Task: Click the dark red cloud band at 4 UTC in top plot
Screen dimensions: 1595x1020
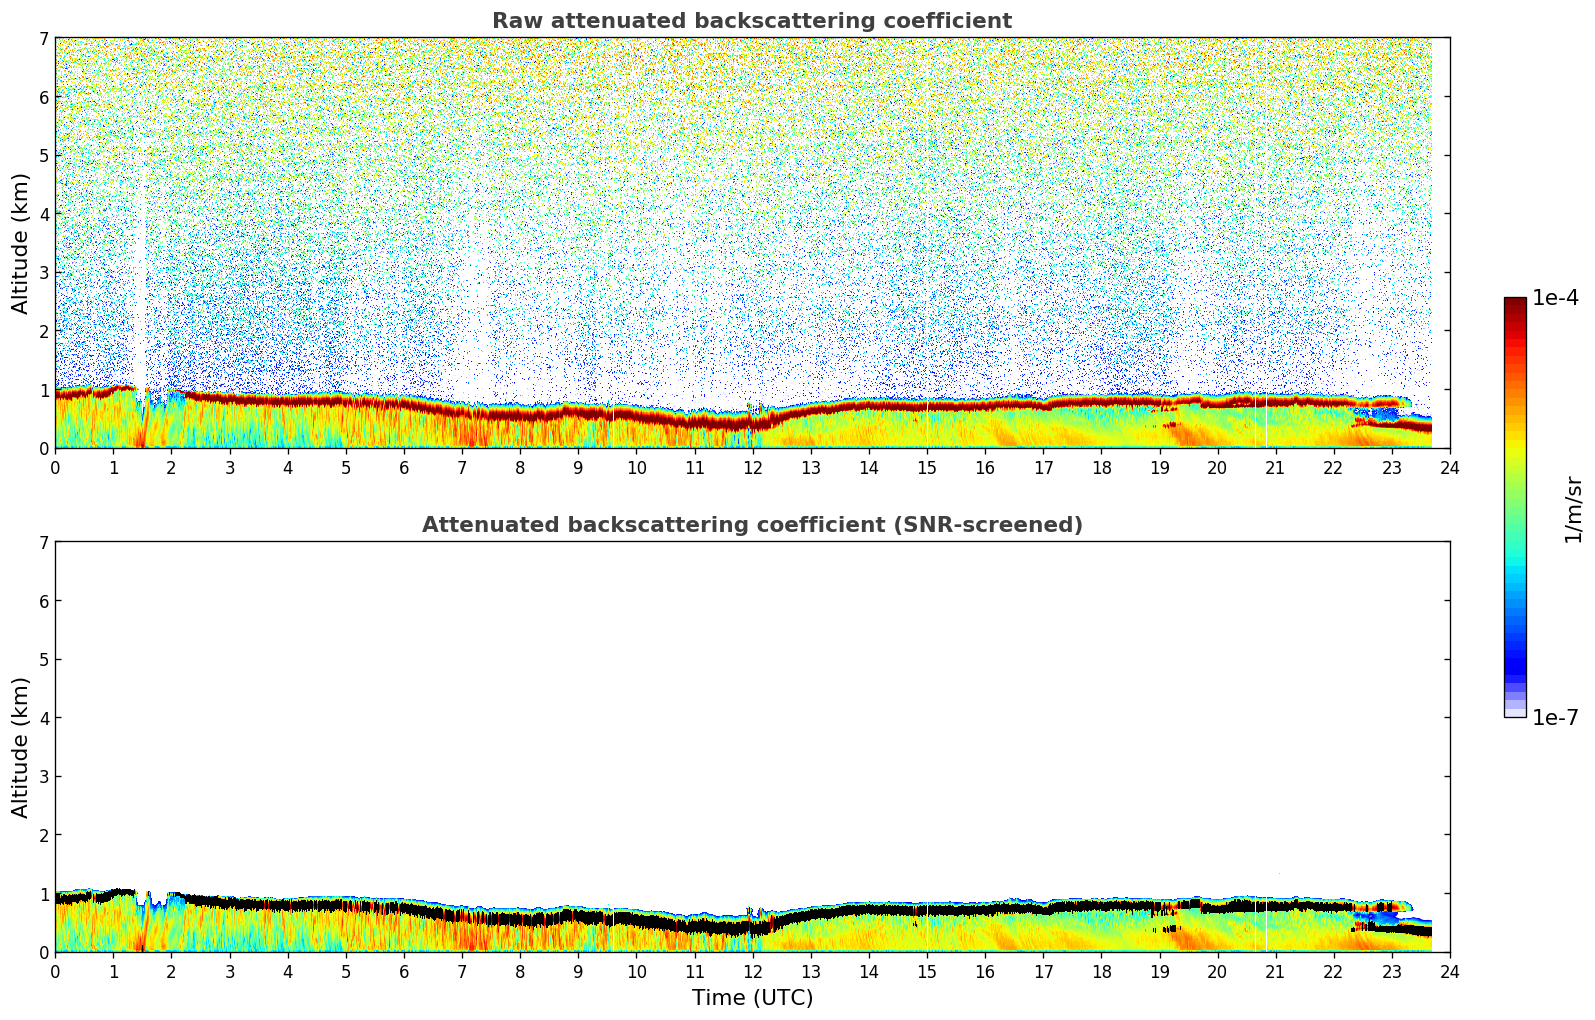Action: click(x=288, y=401)
